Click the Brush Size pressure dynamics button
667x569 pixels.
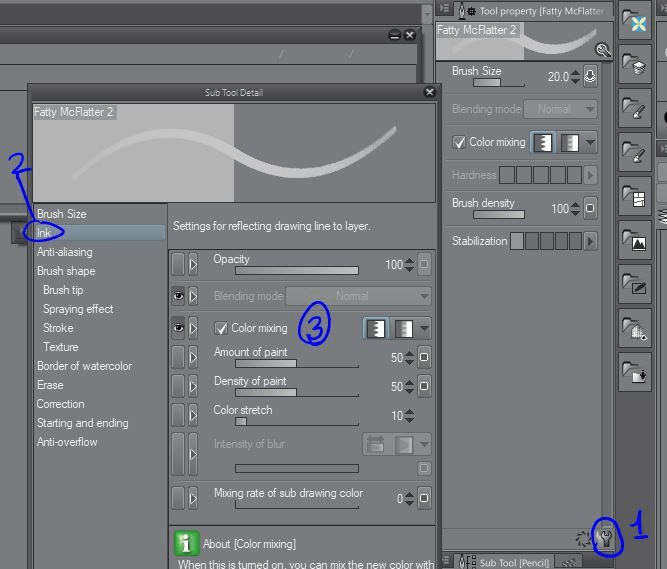point(590,77)
